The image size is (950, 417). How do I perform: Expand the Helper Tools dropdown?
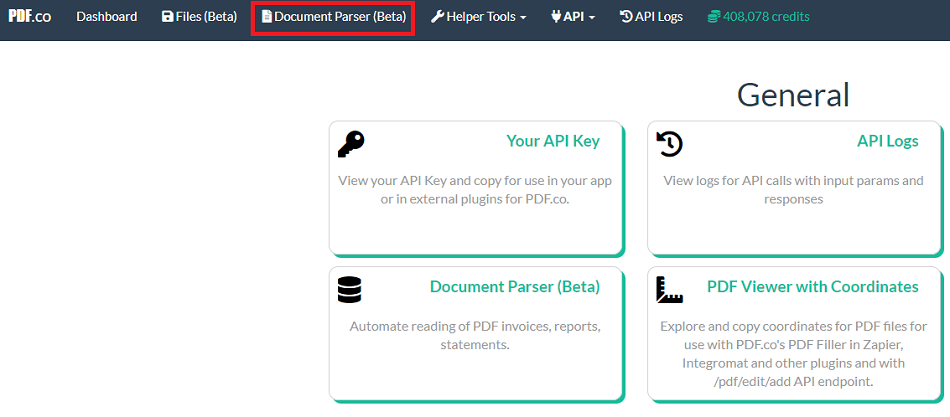point(479,17)
